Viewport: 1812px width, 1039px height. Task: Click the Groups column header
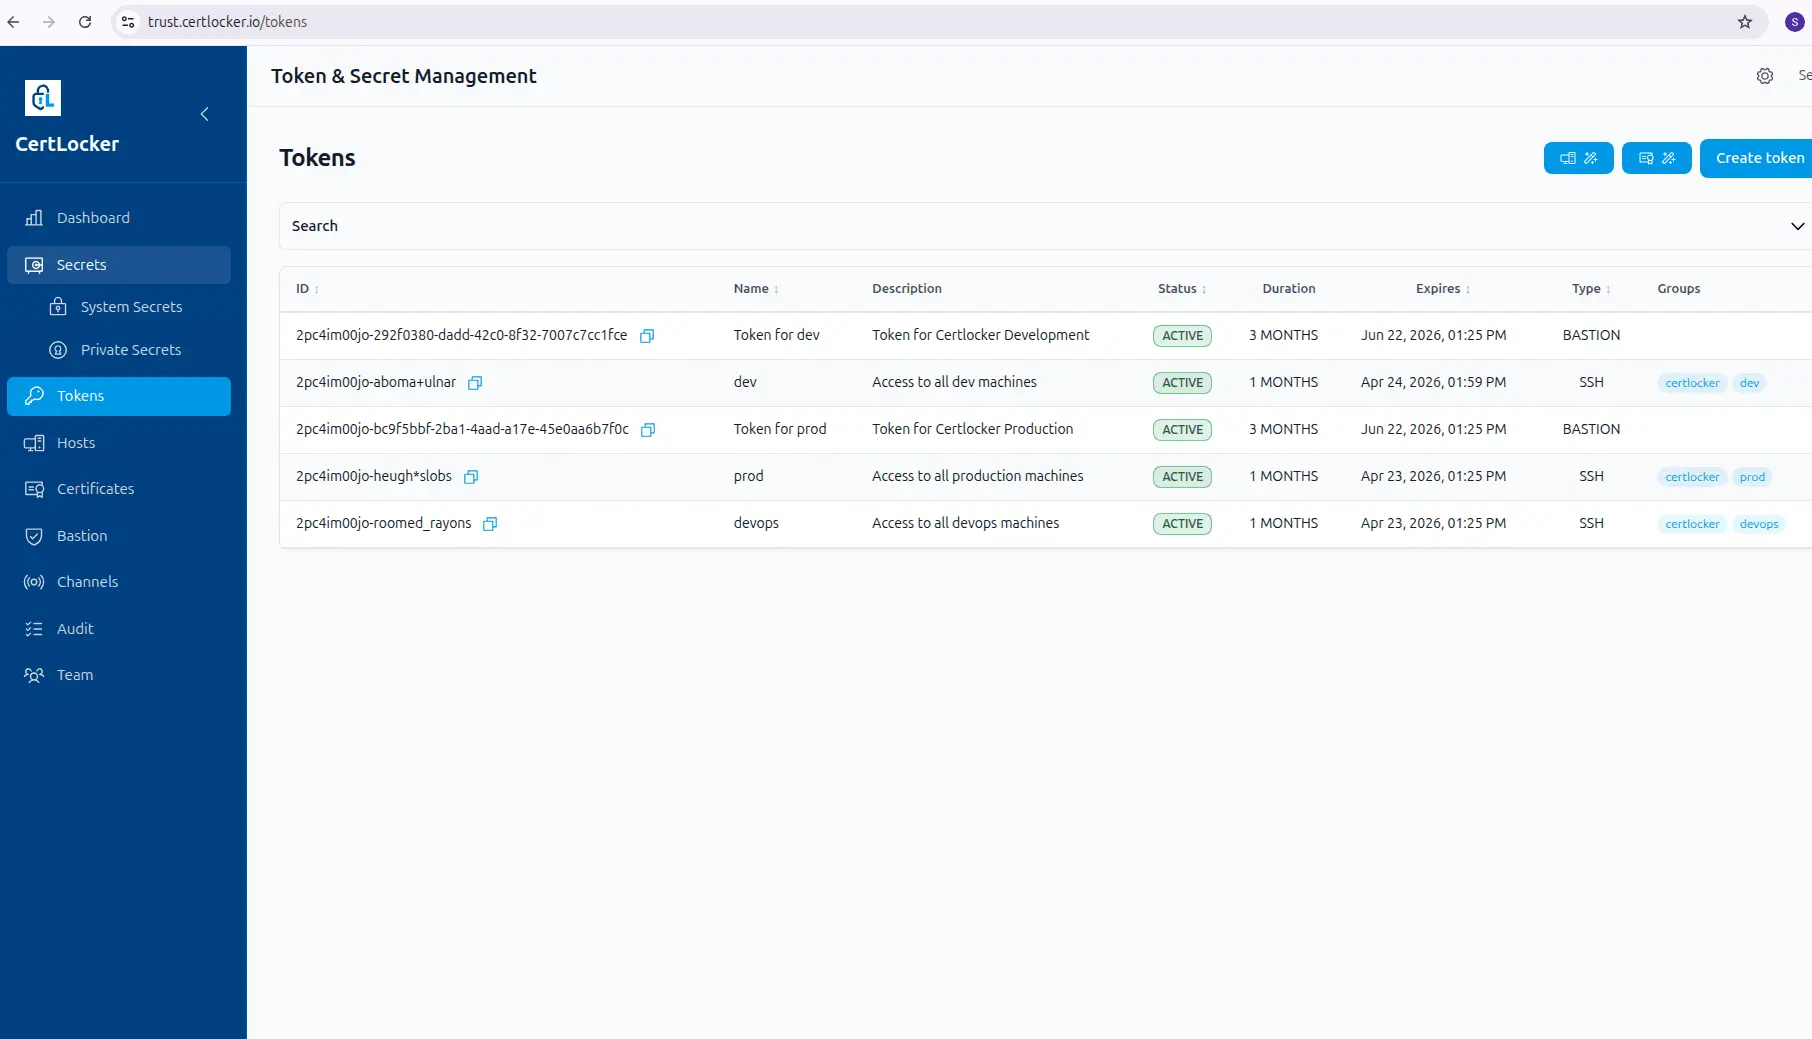(1678, 289)
